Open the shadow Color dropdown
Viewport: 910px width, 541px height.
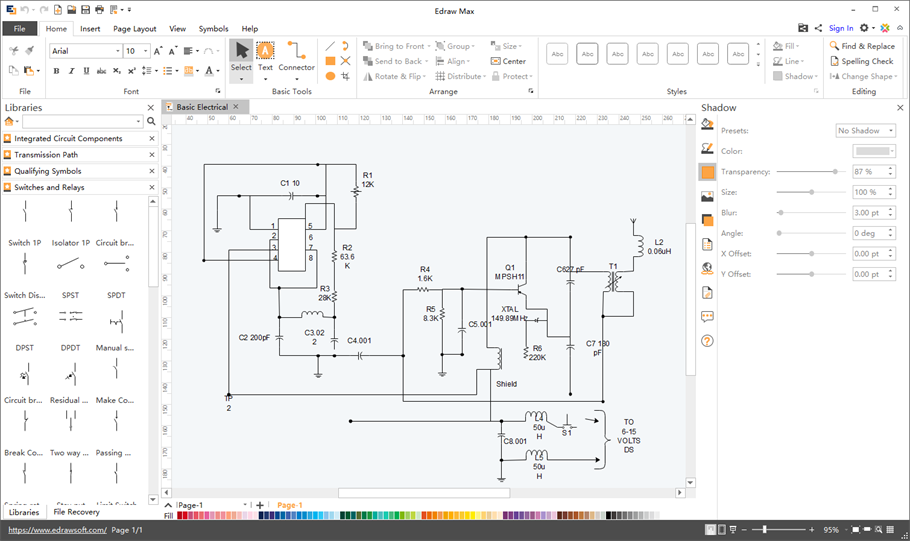(873, 151)
